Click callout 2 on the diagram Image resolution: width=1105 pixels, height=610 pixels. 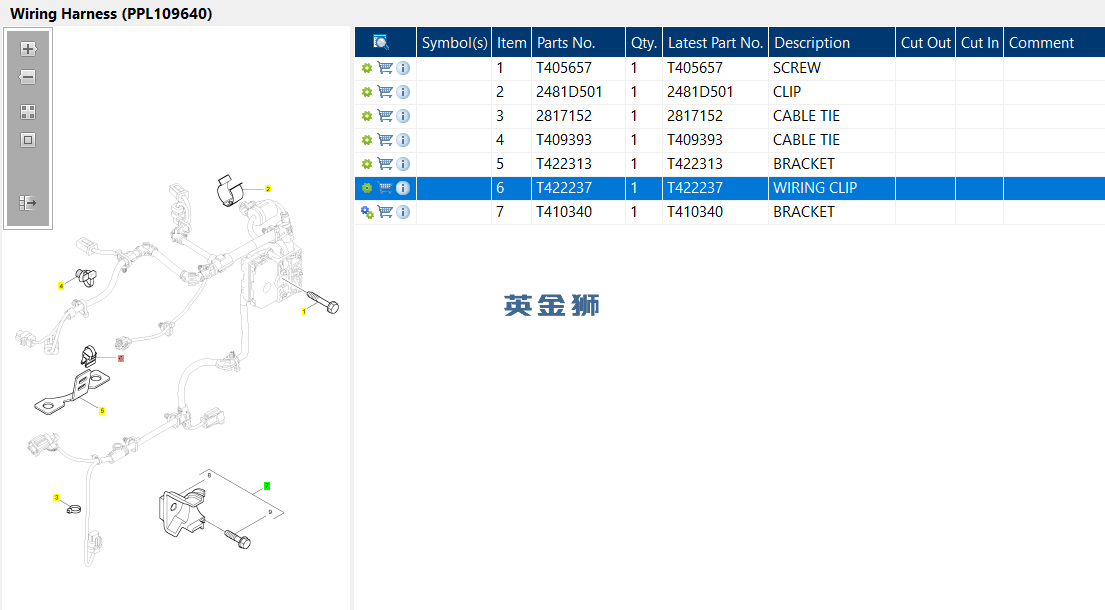(x=268, y=189)
